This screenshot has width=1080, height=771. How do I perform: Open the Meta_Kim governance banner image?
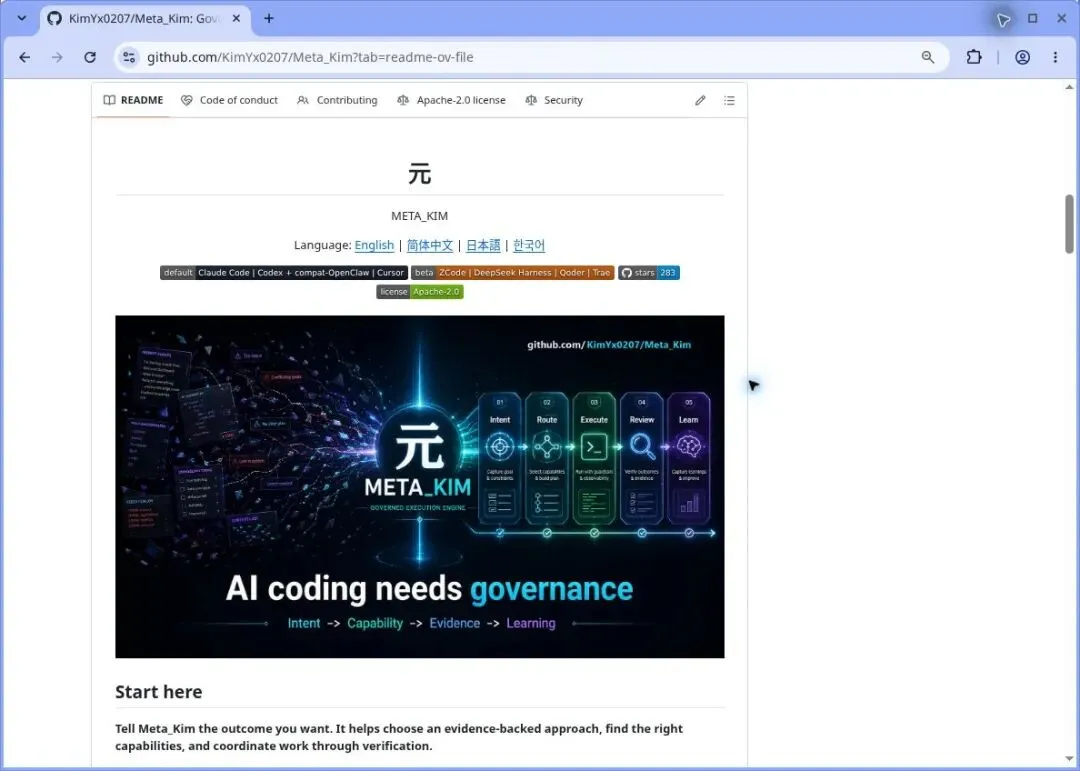(x=419, y=486)
